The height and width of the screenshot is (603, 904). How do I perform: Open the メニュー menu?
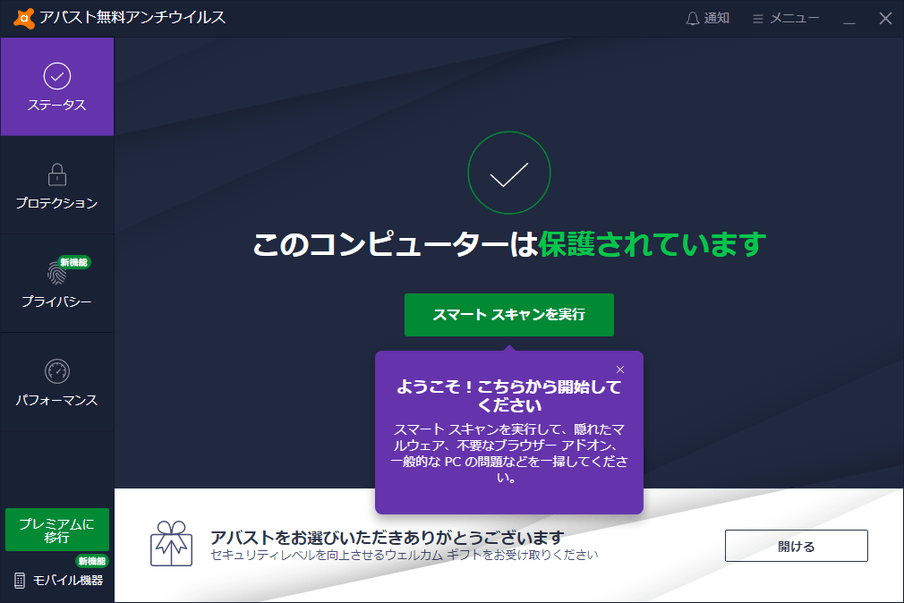(x=786, y=18)
